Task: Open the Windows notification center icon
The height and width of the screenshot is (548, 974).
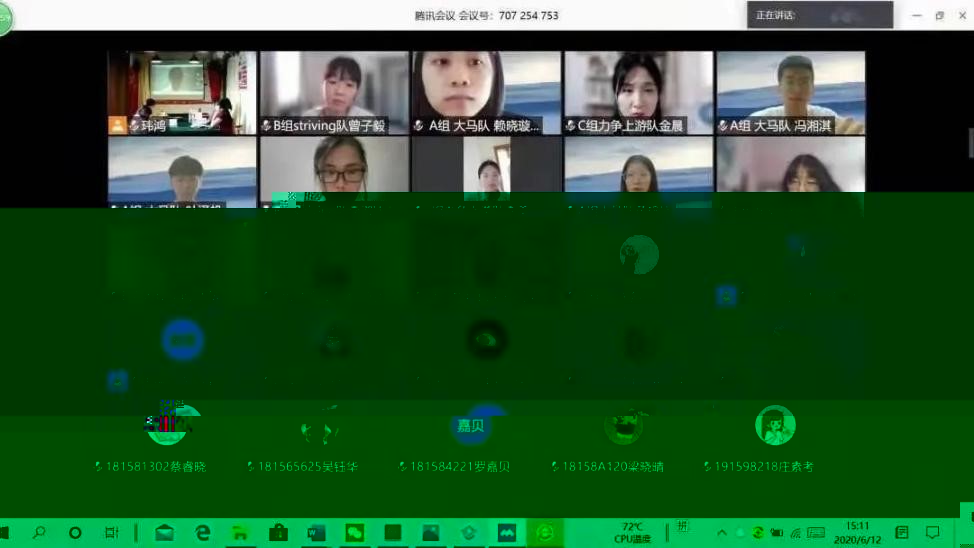Action: coord(932,532)
